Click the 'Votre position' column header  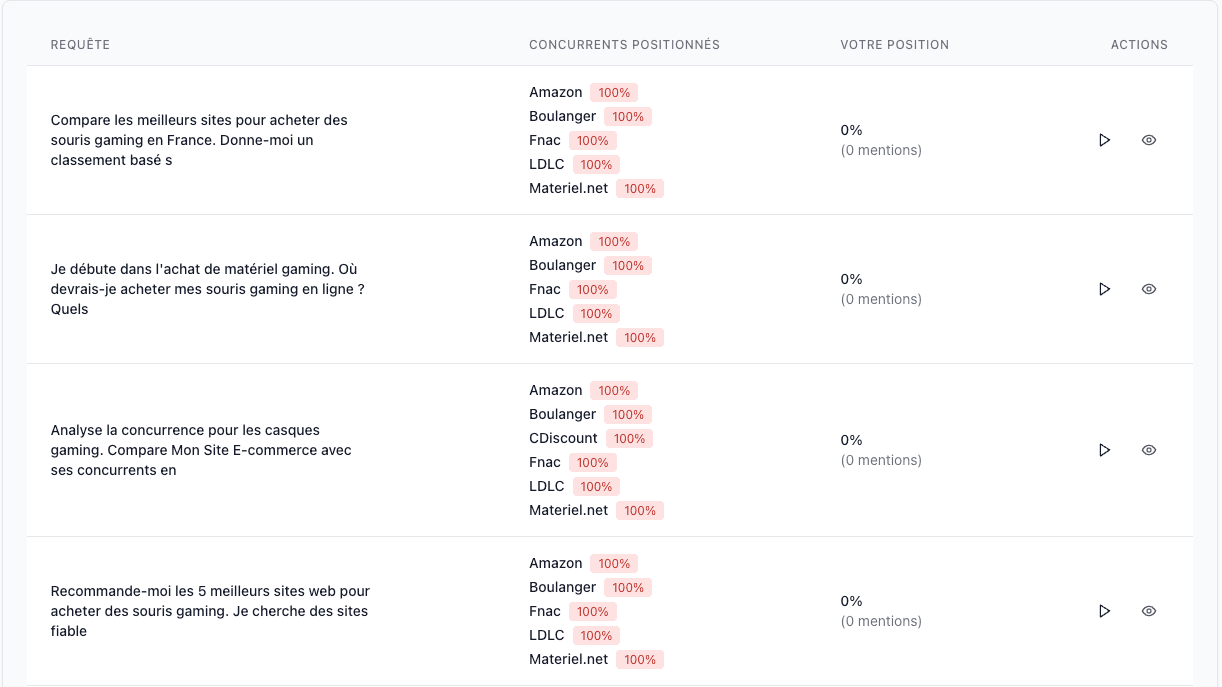tap(894, 45)
